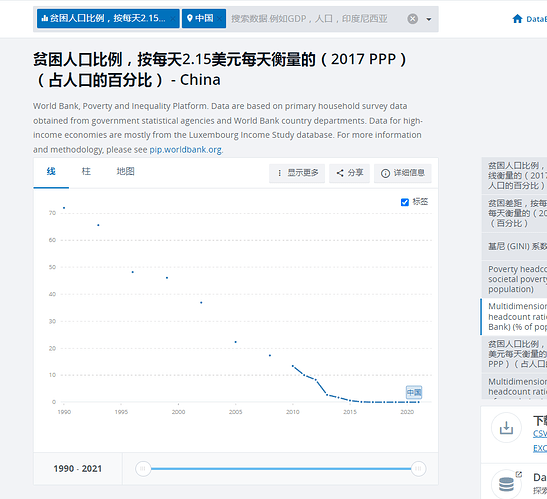Click the location pin icon in 中国 tag
The height and width of the screenshot is (499, 547).
(189, 18)
